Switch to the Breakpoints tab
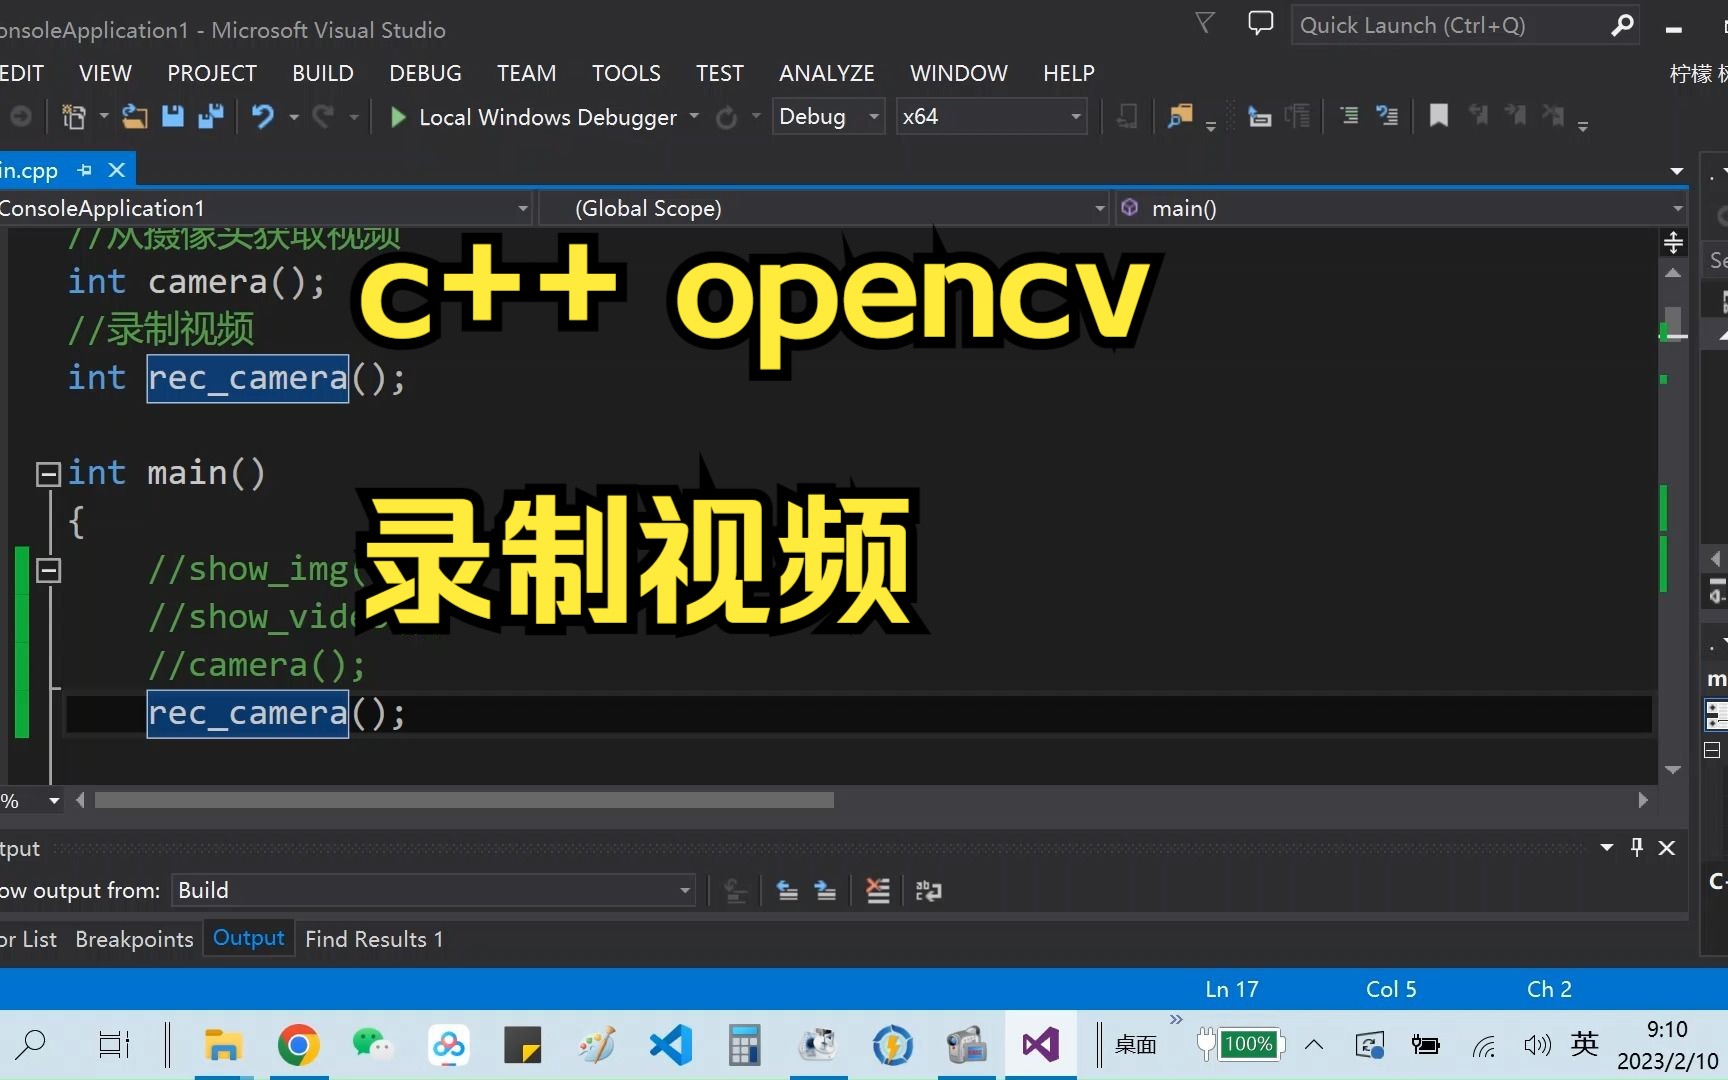This screenshot has width=1728, height=1080. point(133,939)
